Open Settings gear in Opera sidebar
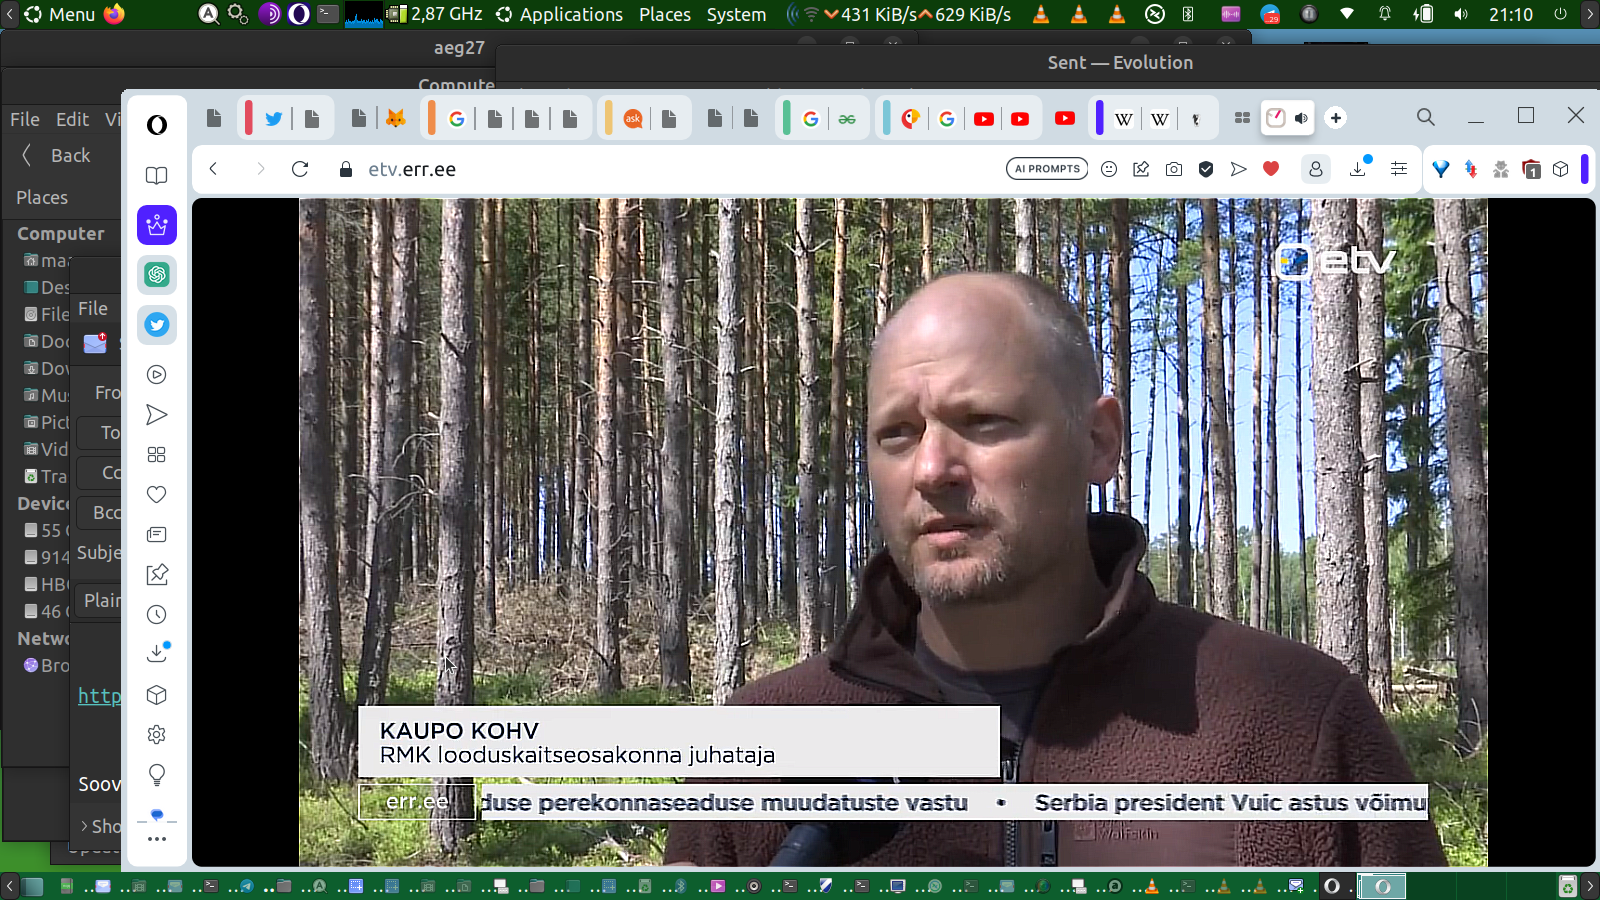 click(157, 735)
